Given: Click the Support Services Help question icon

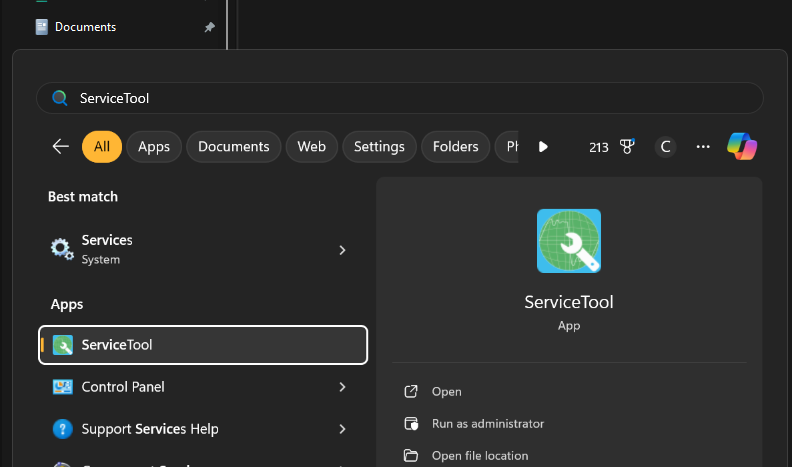Looking at the screenshot, I should click(63, 429).
